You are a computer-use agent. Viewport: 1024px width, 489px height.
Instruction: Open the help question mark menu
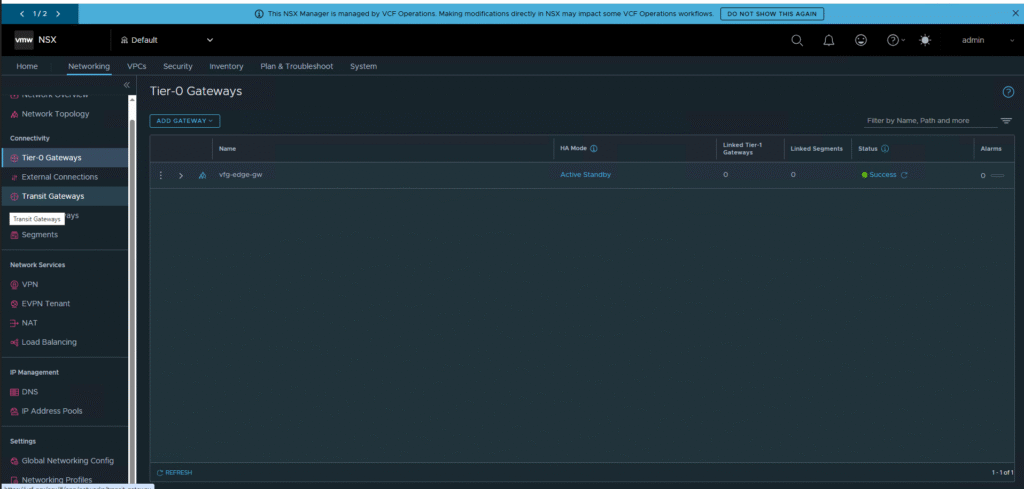(x=893, y=40)
